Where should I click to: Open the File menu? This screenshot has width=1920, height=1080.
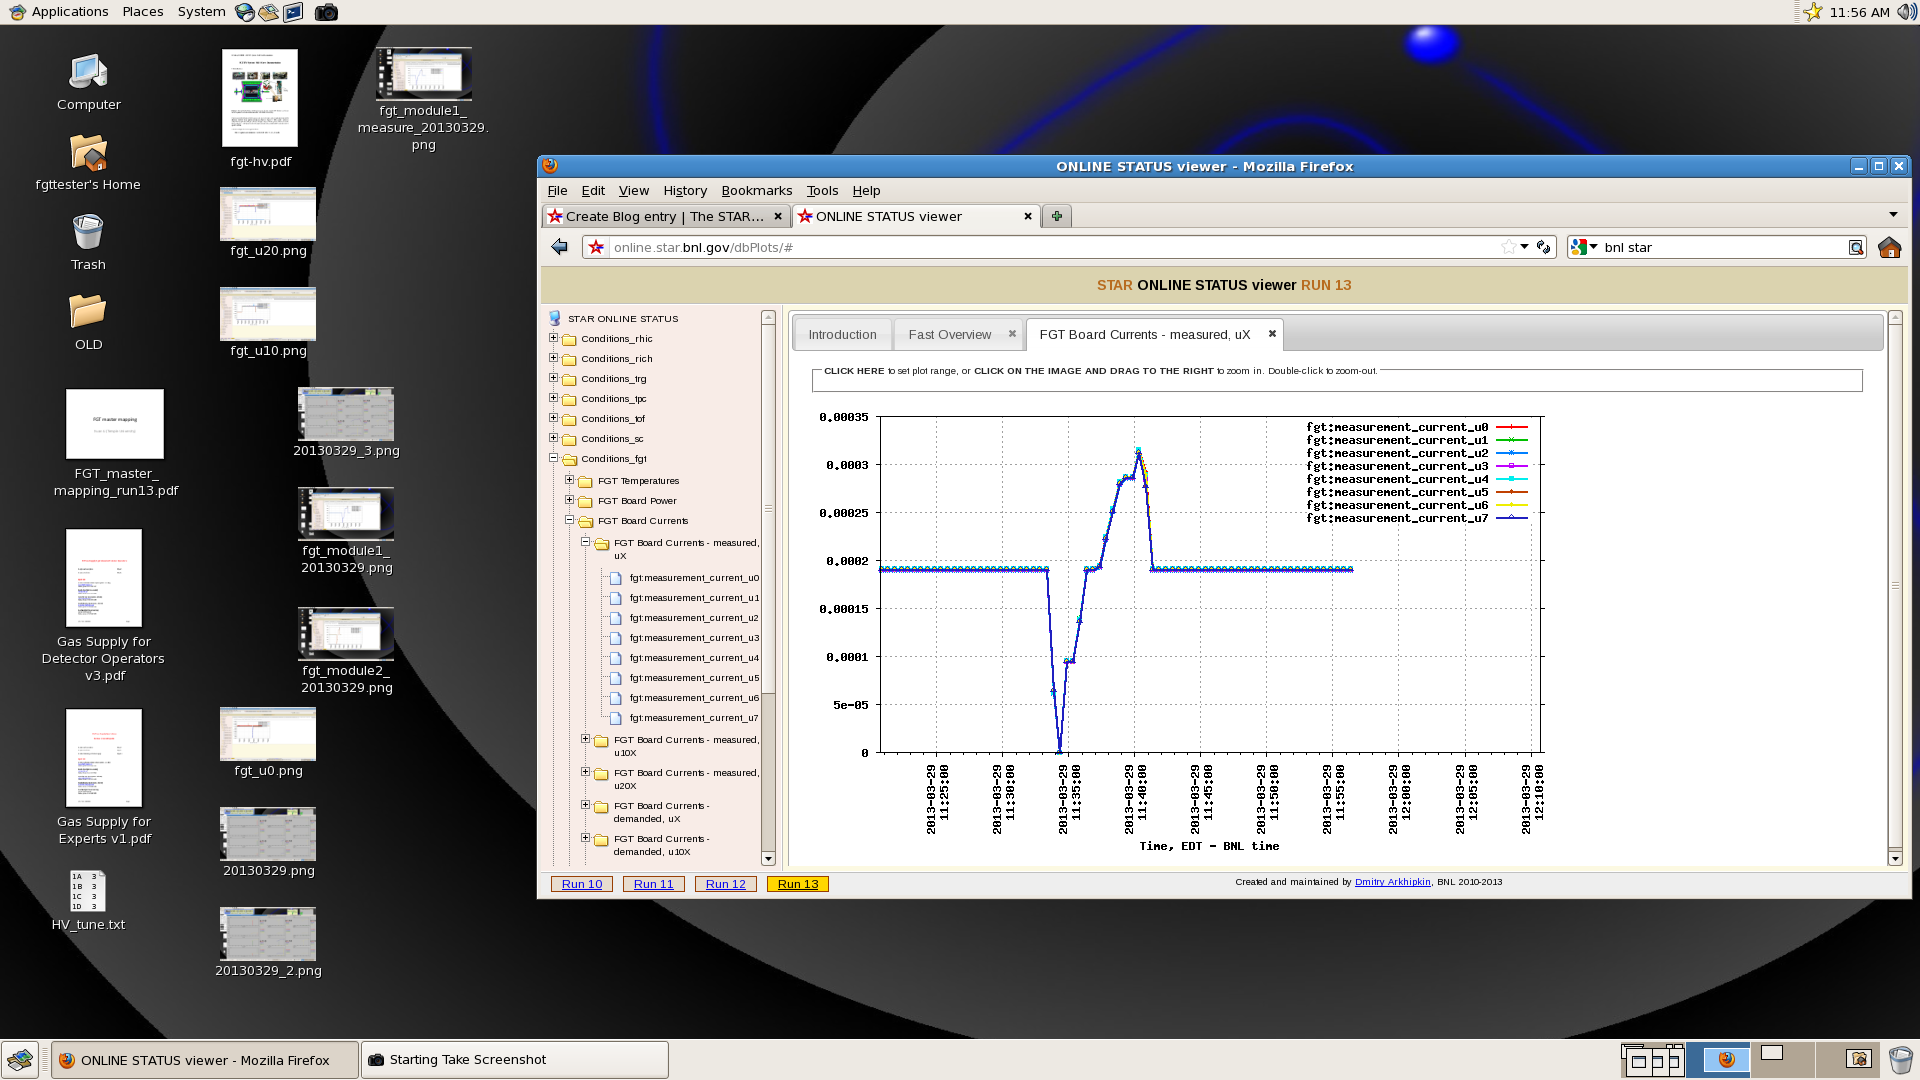pyautogui.click(x=557, y=190)
